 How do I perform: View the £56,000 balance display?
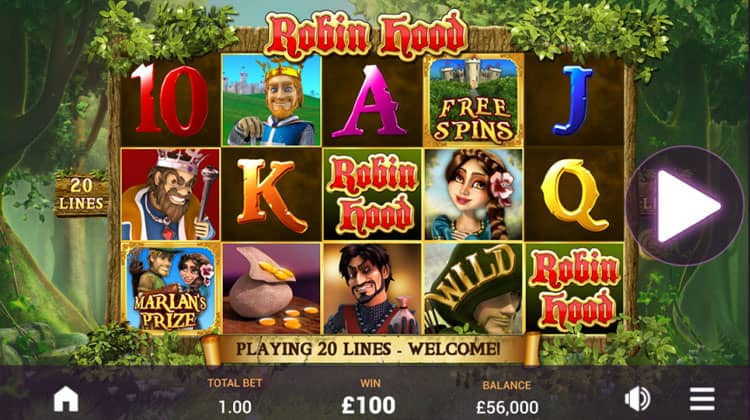click(x=507, y=408)
